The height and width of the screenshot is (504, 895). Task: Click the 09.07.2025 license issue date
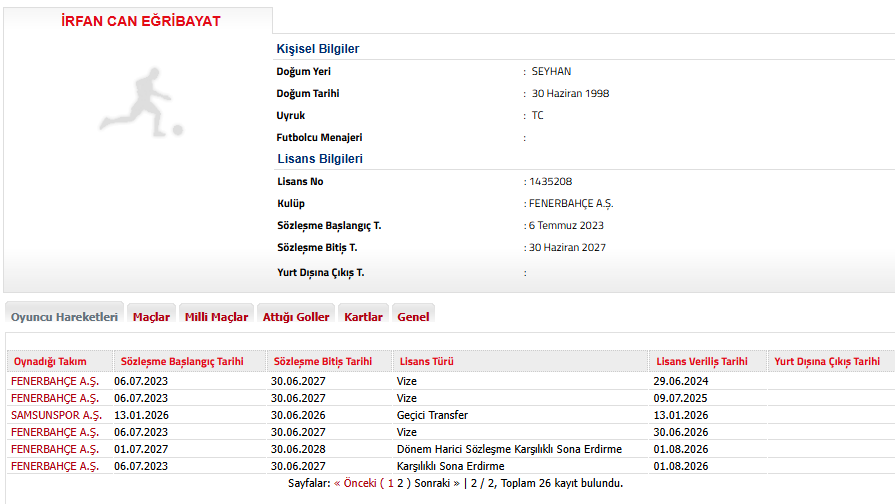pos(680,398)
